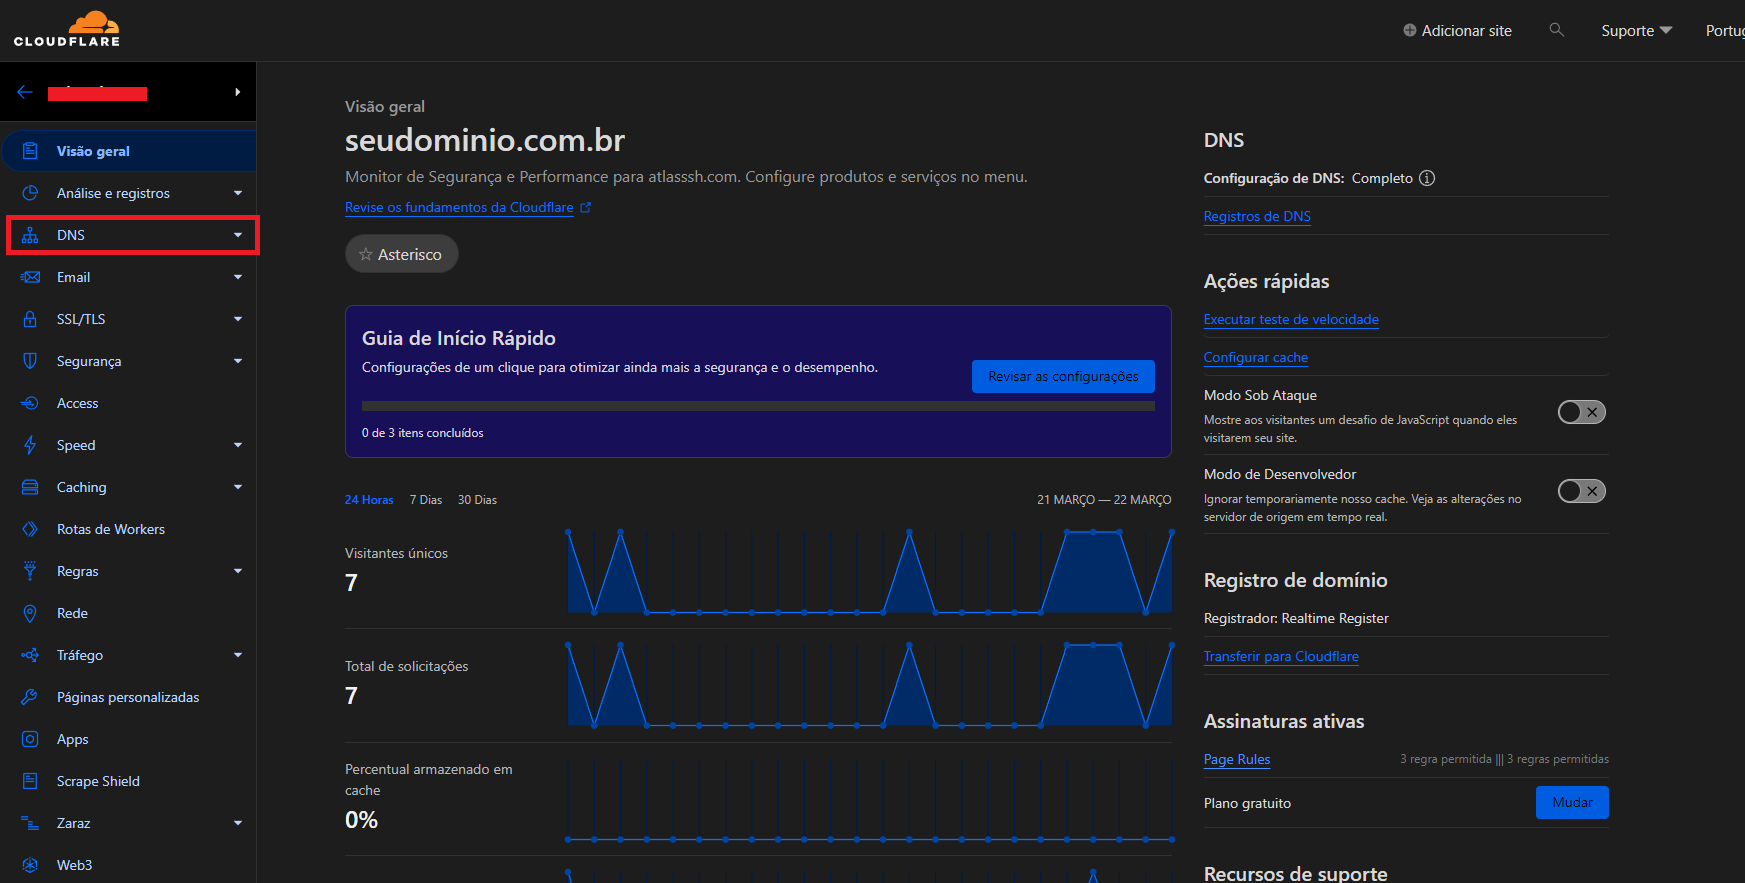Click the Regras filter icon
Image resolution: width=1745 pixels, height=883 pixels.
click(x=30, y=571)
